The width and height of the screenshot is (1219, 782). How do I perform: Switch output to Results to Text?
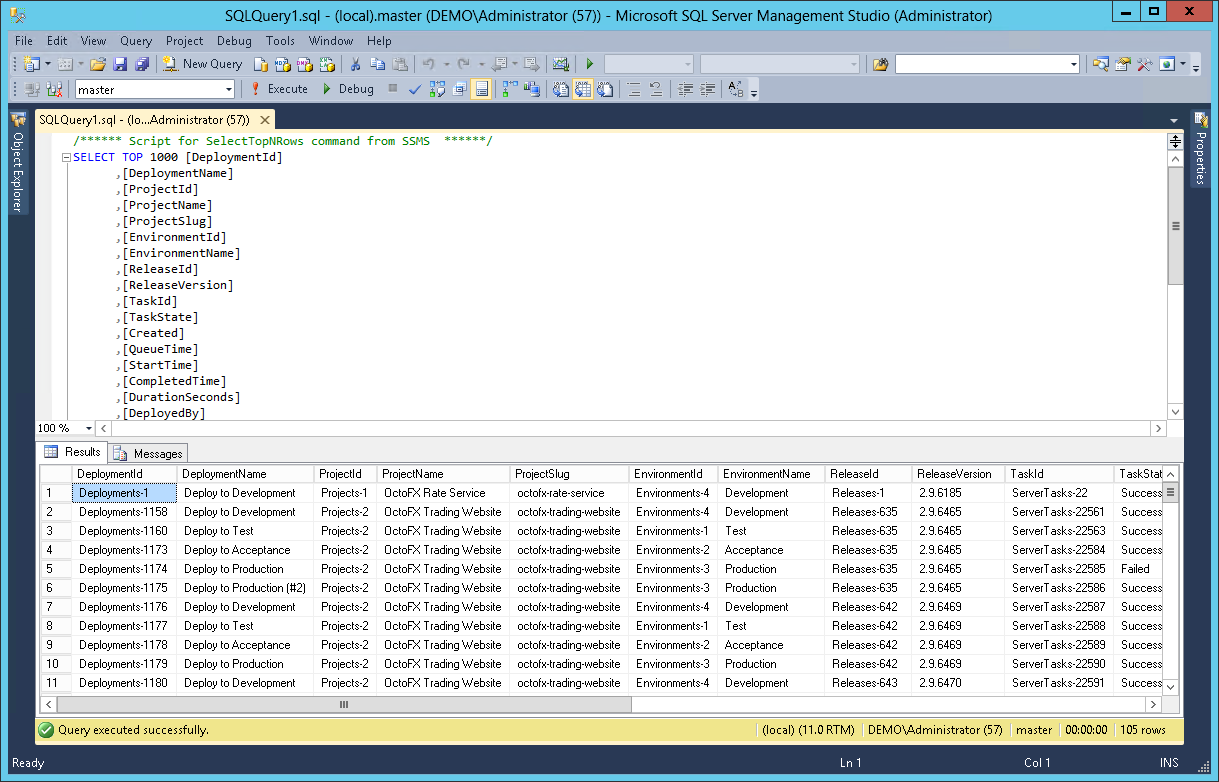(x=561, y=89)
